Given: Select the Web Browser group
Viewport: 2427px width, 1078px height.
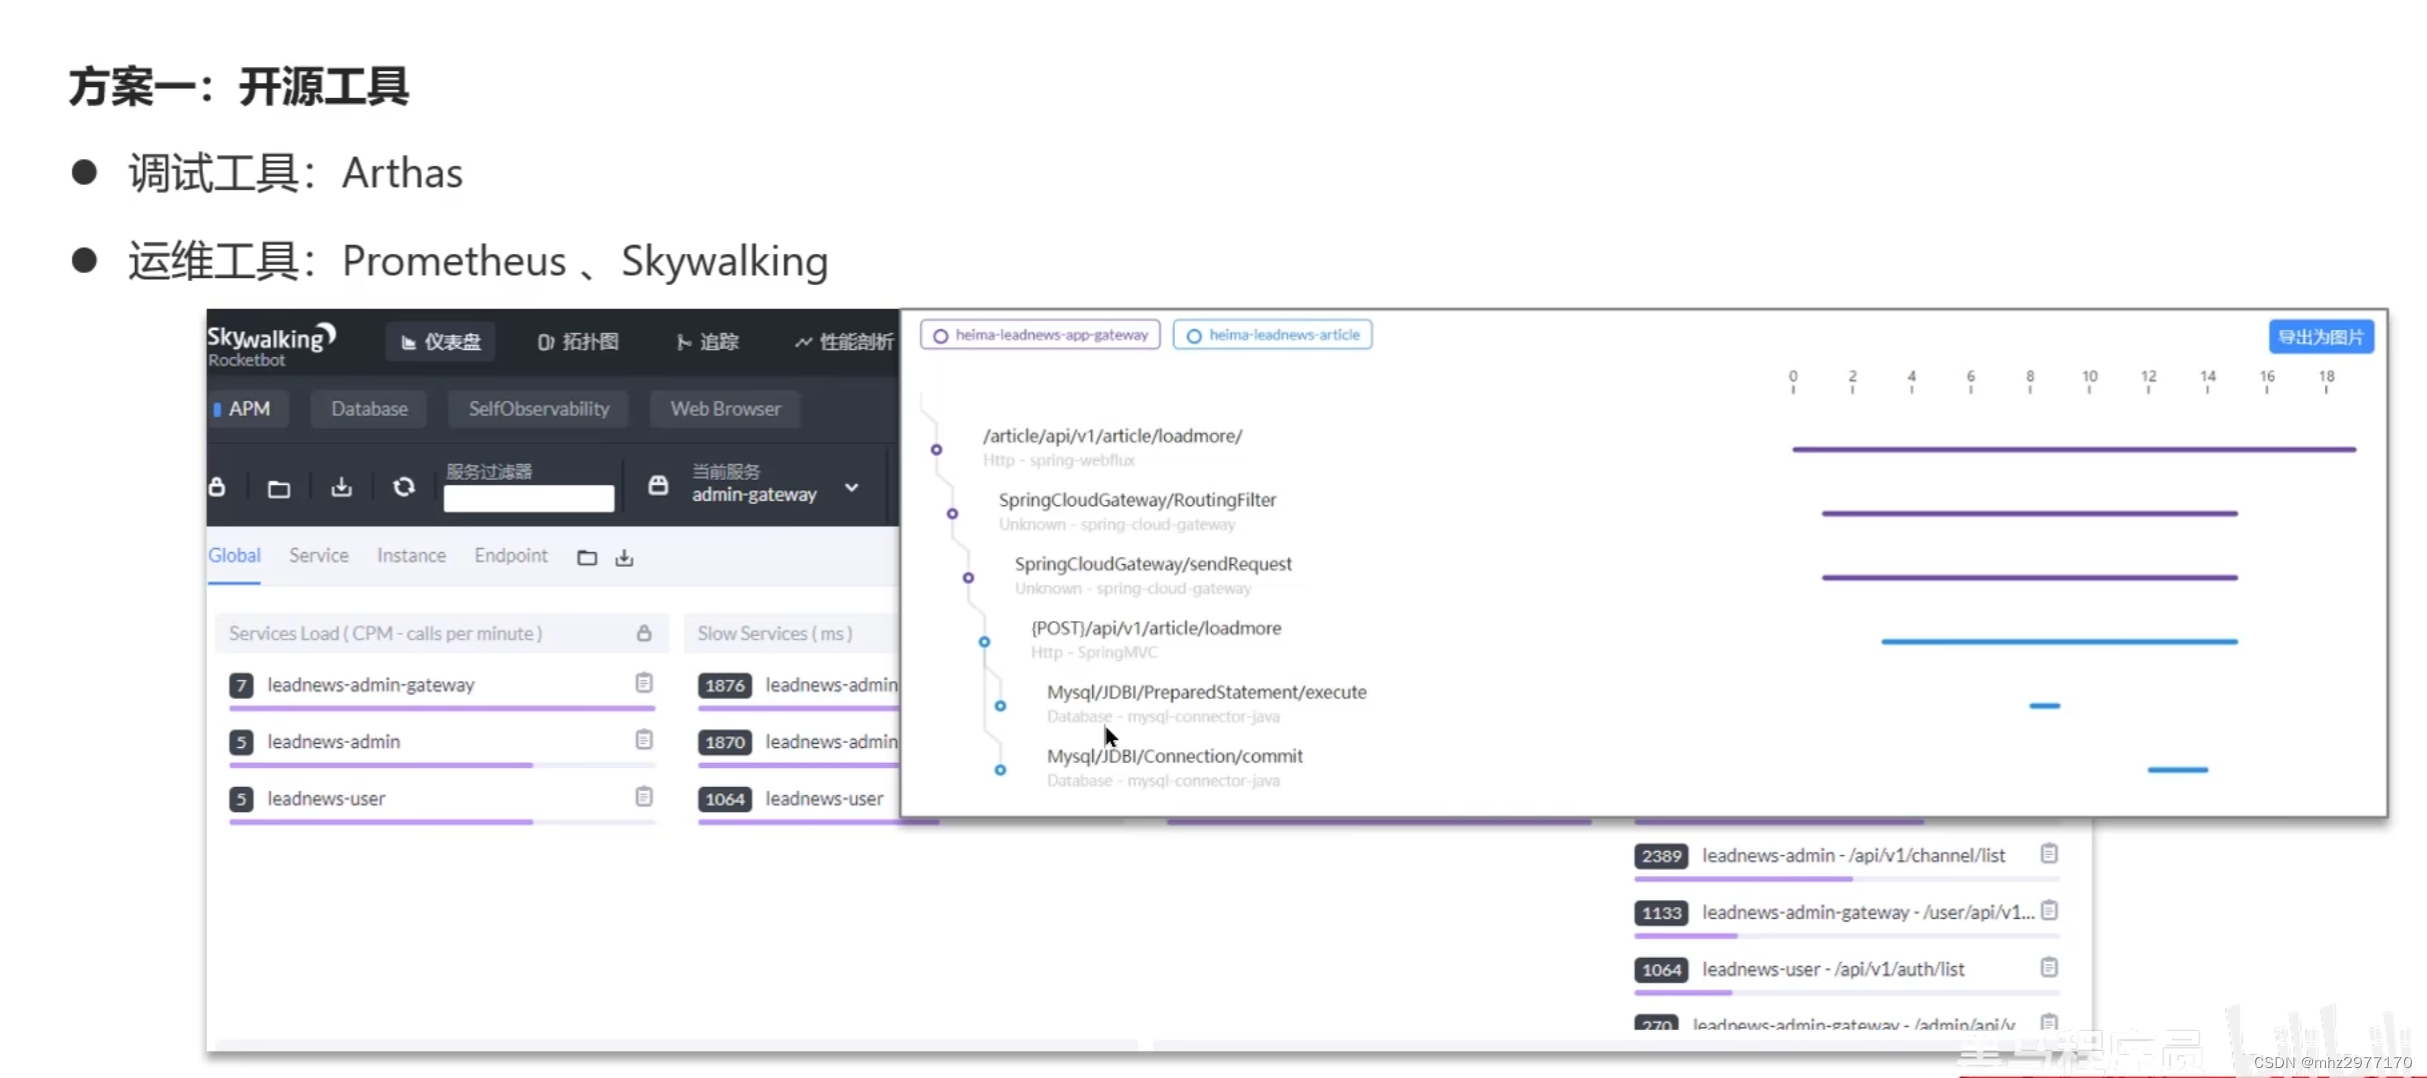Looking at the screenshot, I should tap(725, 409).
